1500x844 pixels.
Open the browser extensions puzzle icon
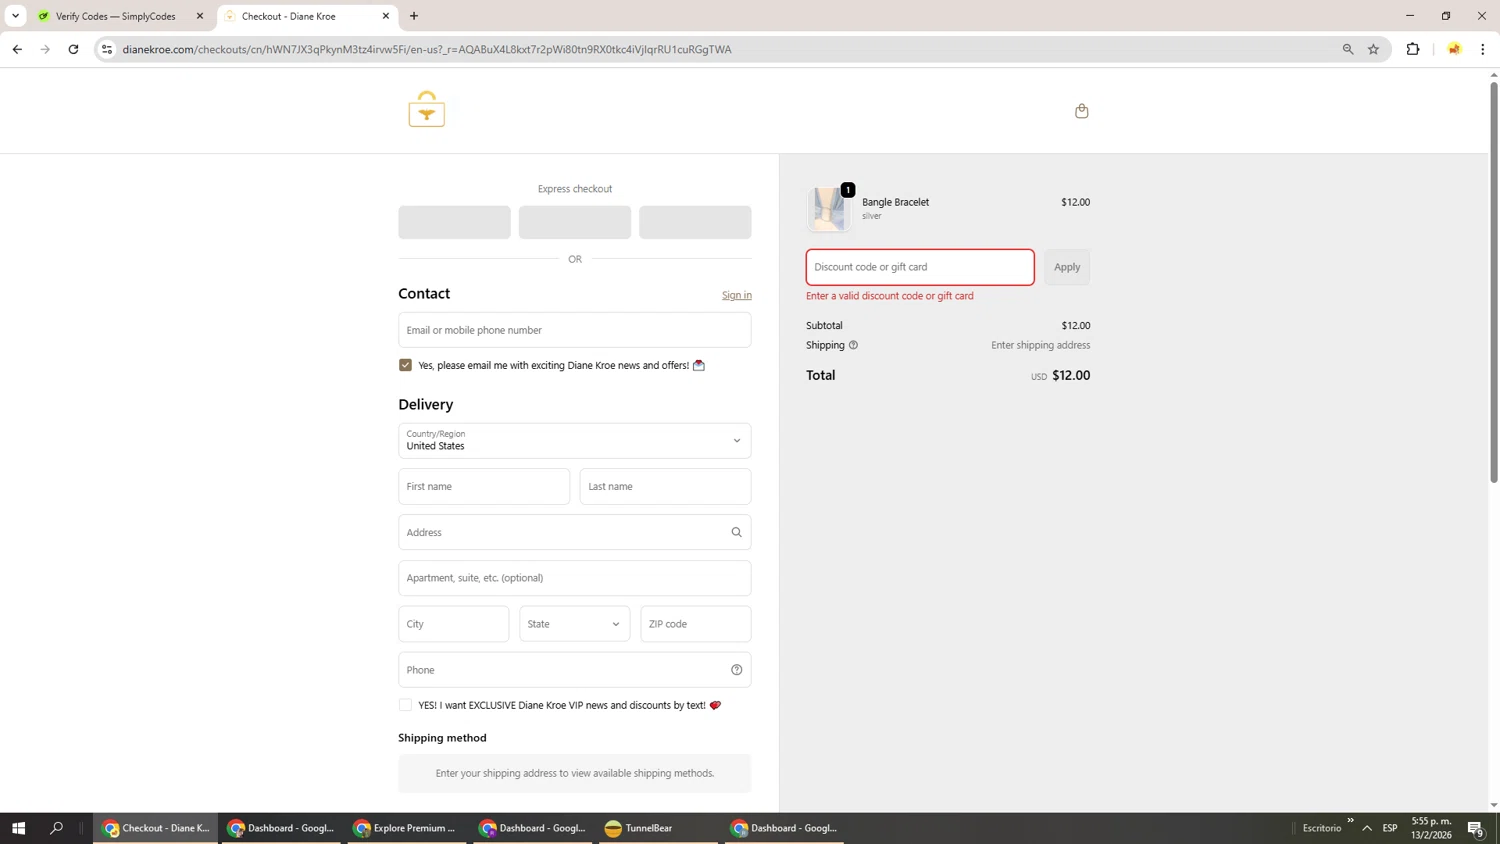click(x=1413, y=49)
